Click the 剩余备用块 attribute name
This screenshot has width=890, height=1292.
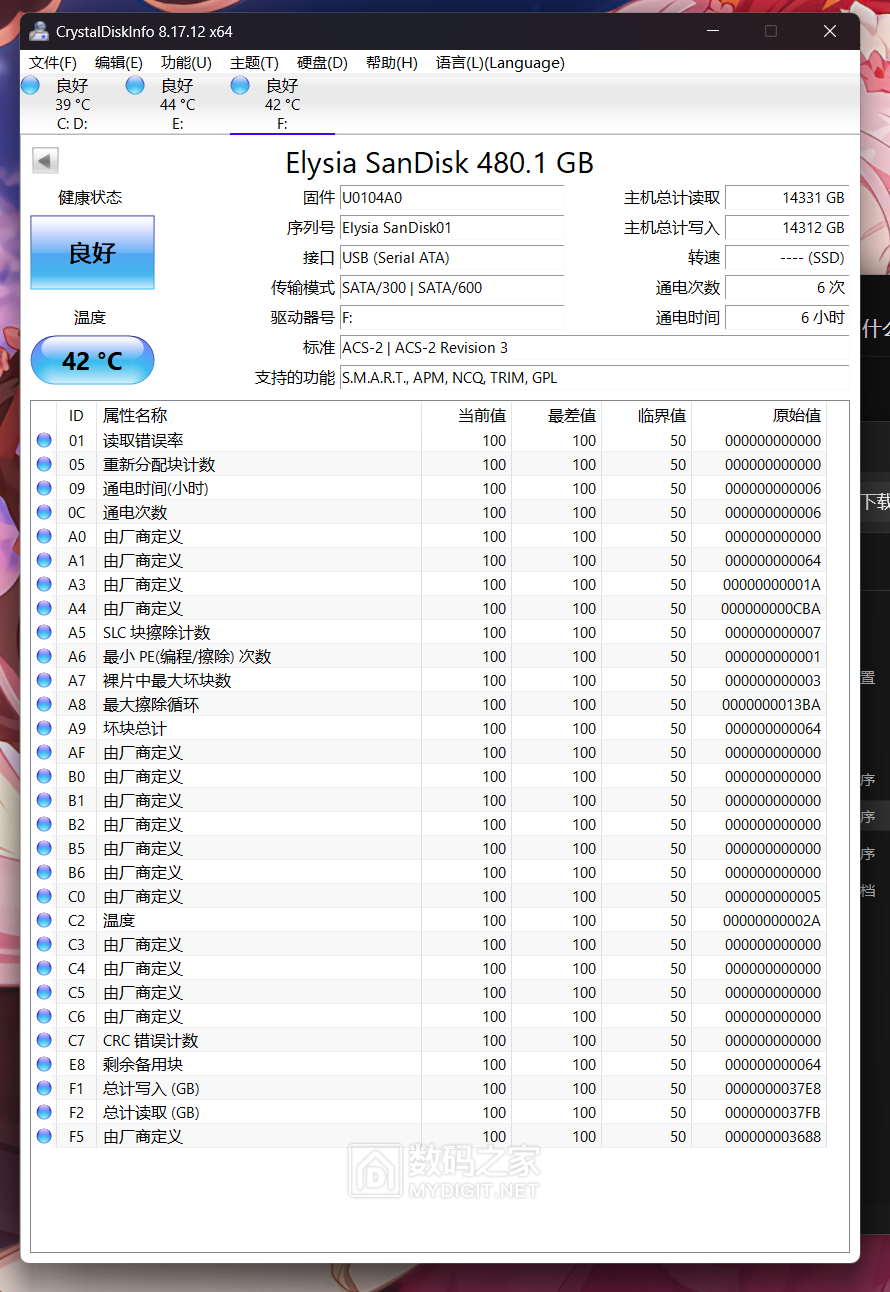(143, 1064)
